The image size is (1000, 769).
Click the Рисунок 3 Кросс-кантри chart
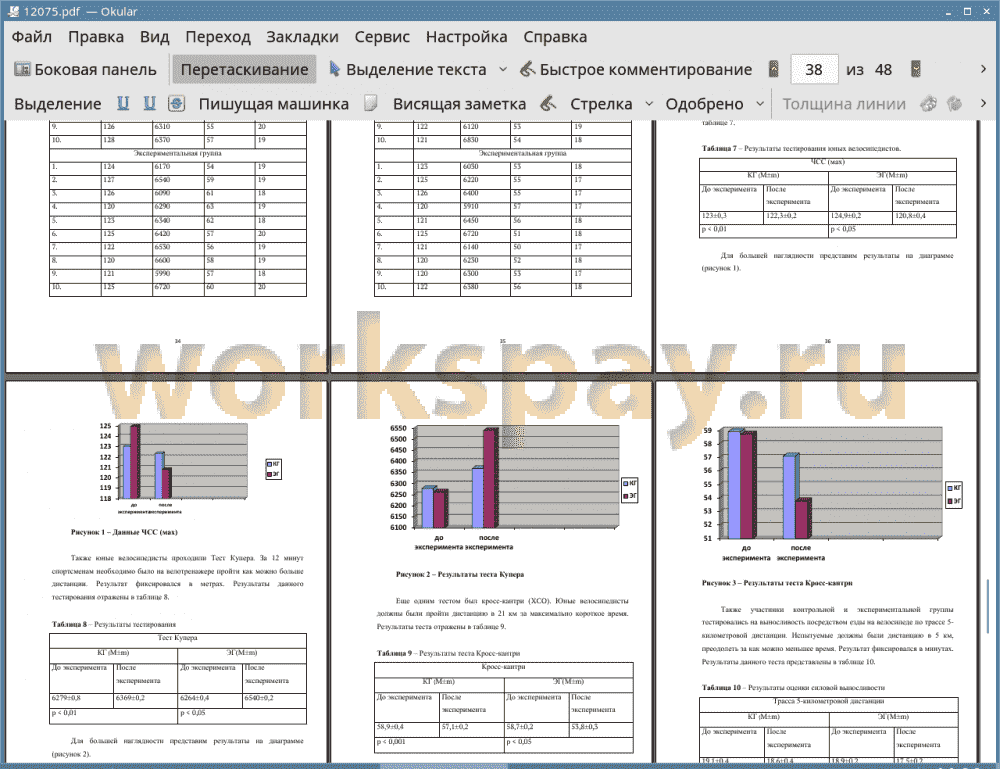(832, 495)
